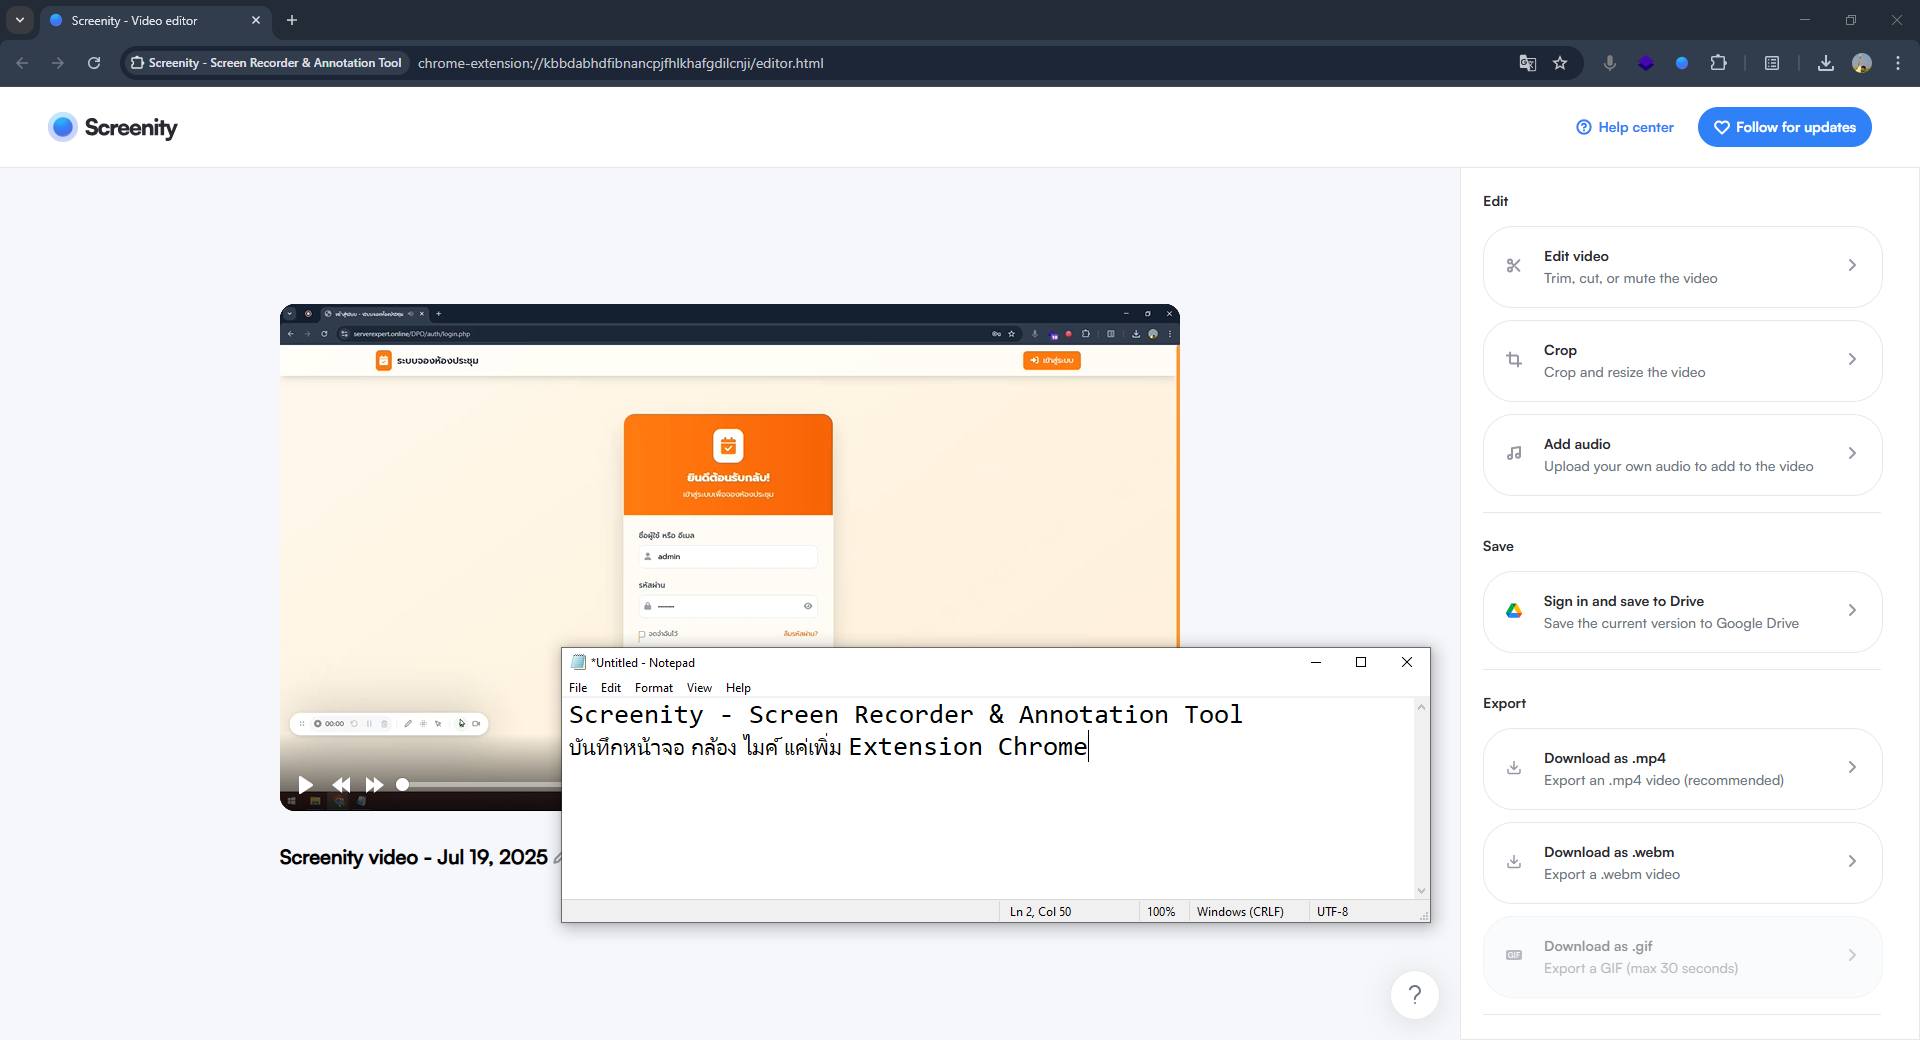Open the Crop video option
The image size is (1920, 1040).
[1682, 361]
